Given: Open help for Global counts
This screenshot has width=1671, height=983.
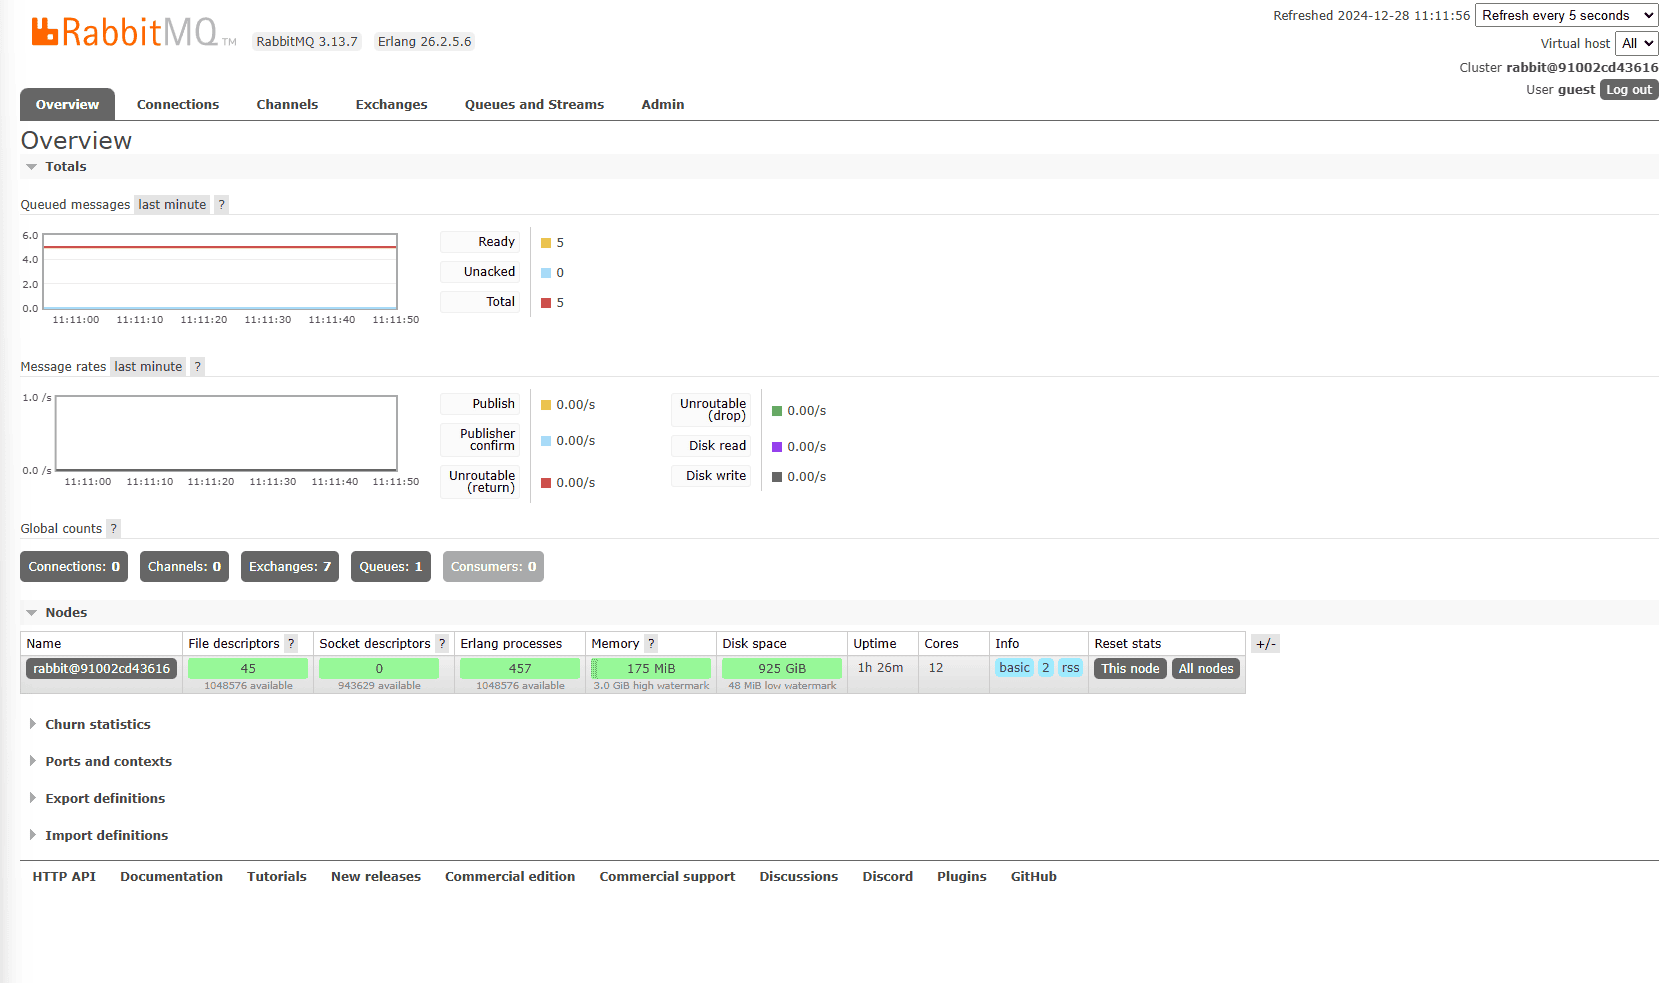Looking at the screenshot, I should coord(114,528).
